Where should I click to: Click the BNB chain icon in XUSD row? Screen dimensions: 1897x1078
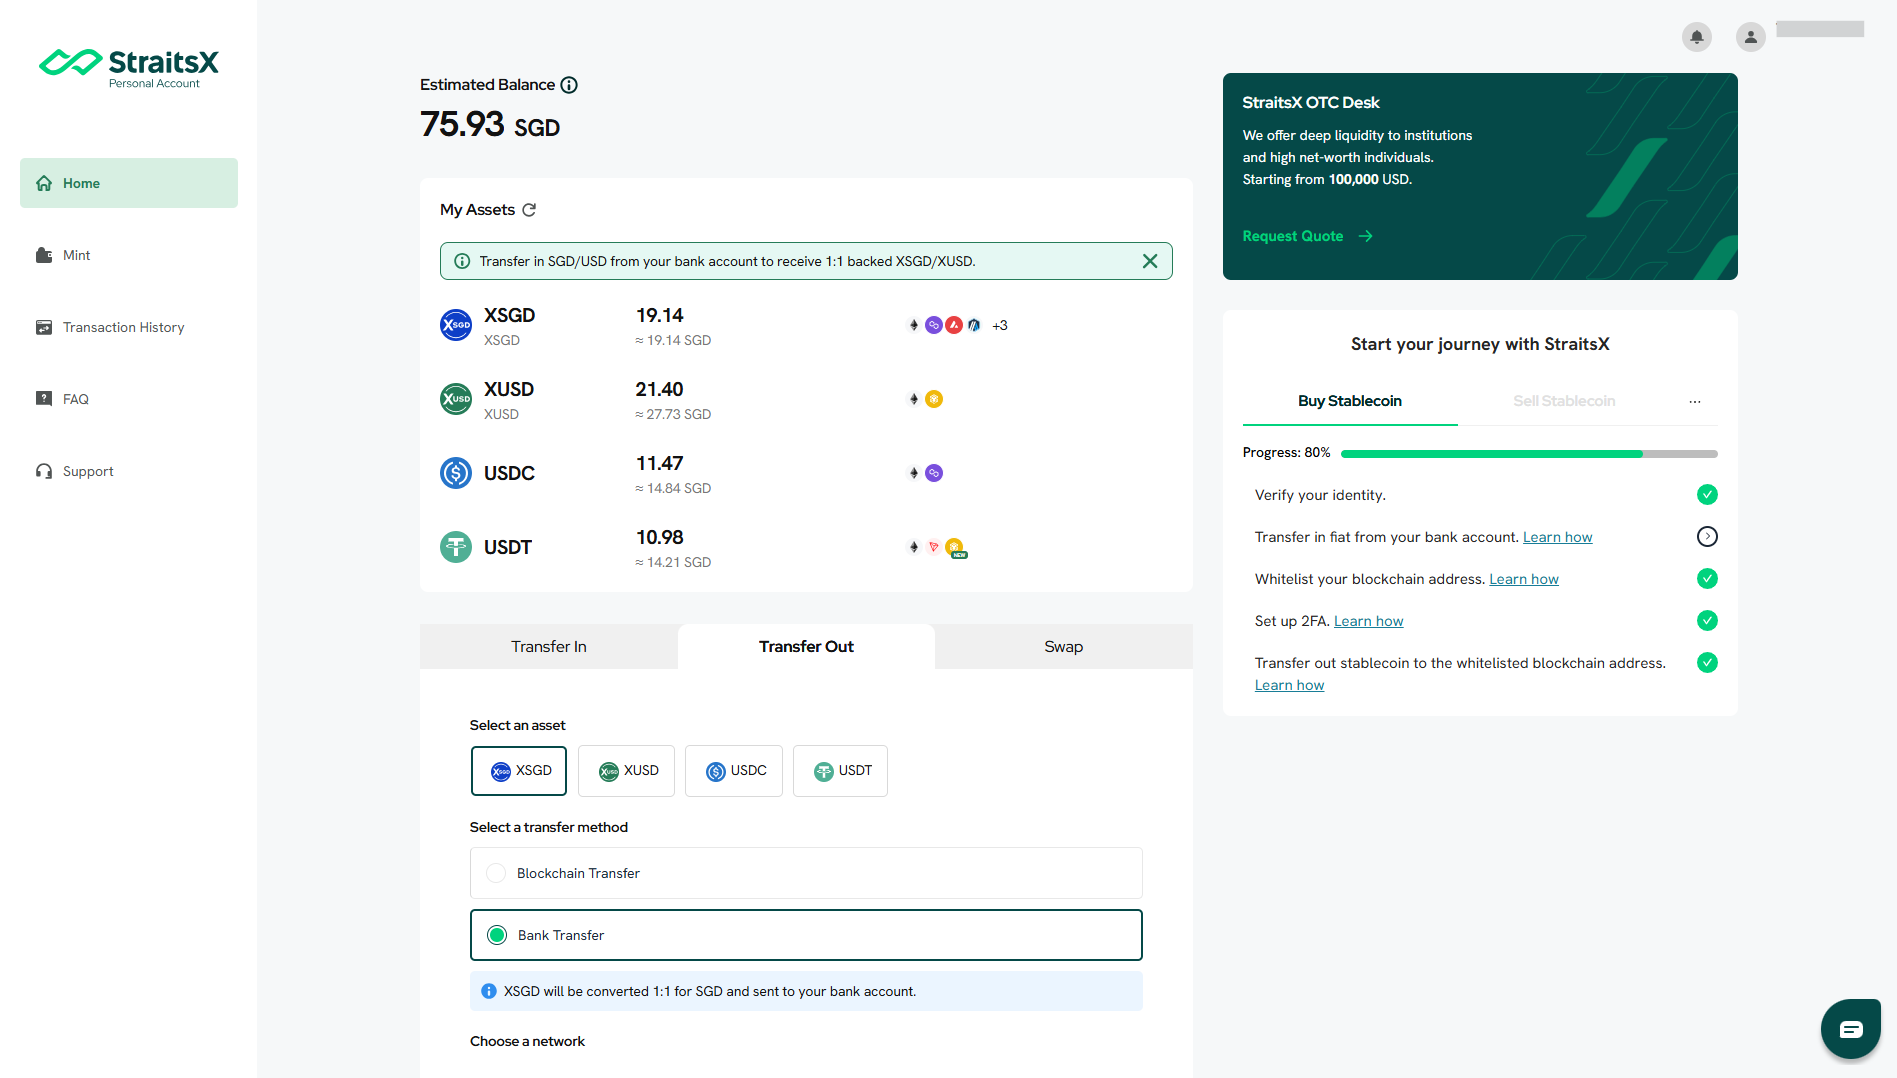tap(934, 399)
